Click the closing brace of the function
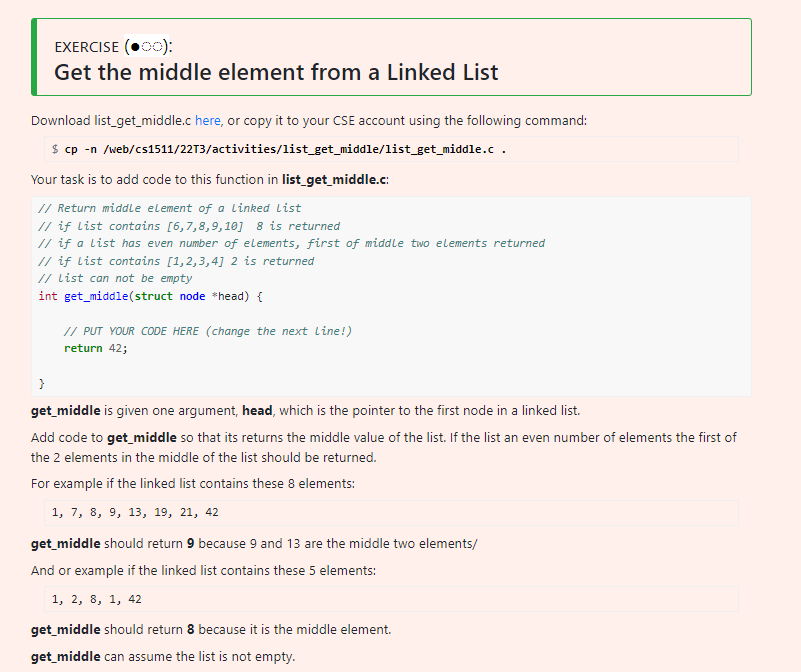The image size is (801, 672). click(43, 383)
